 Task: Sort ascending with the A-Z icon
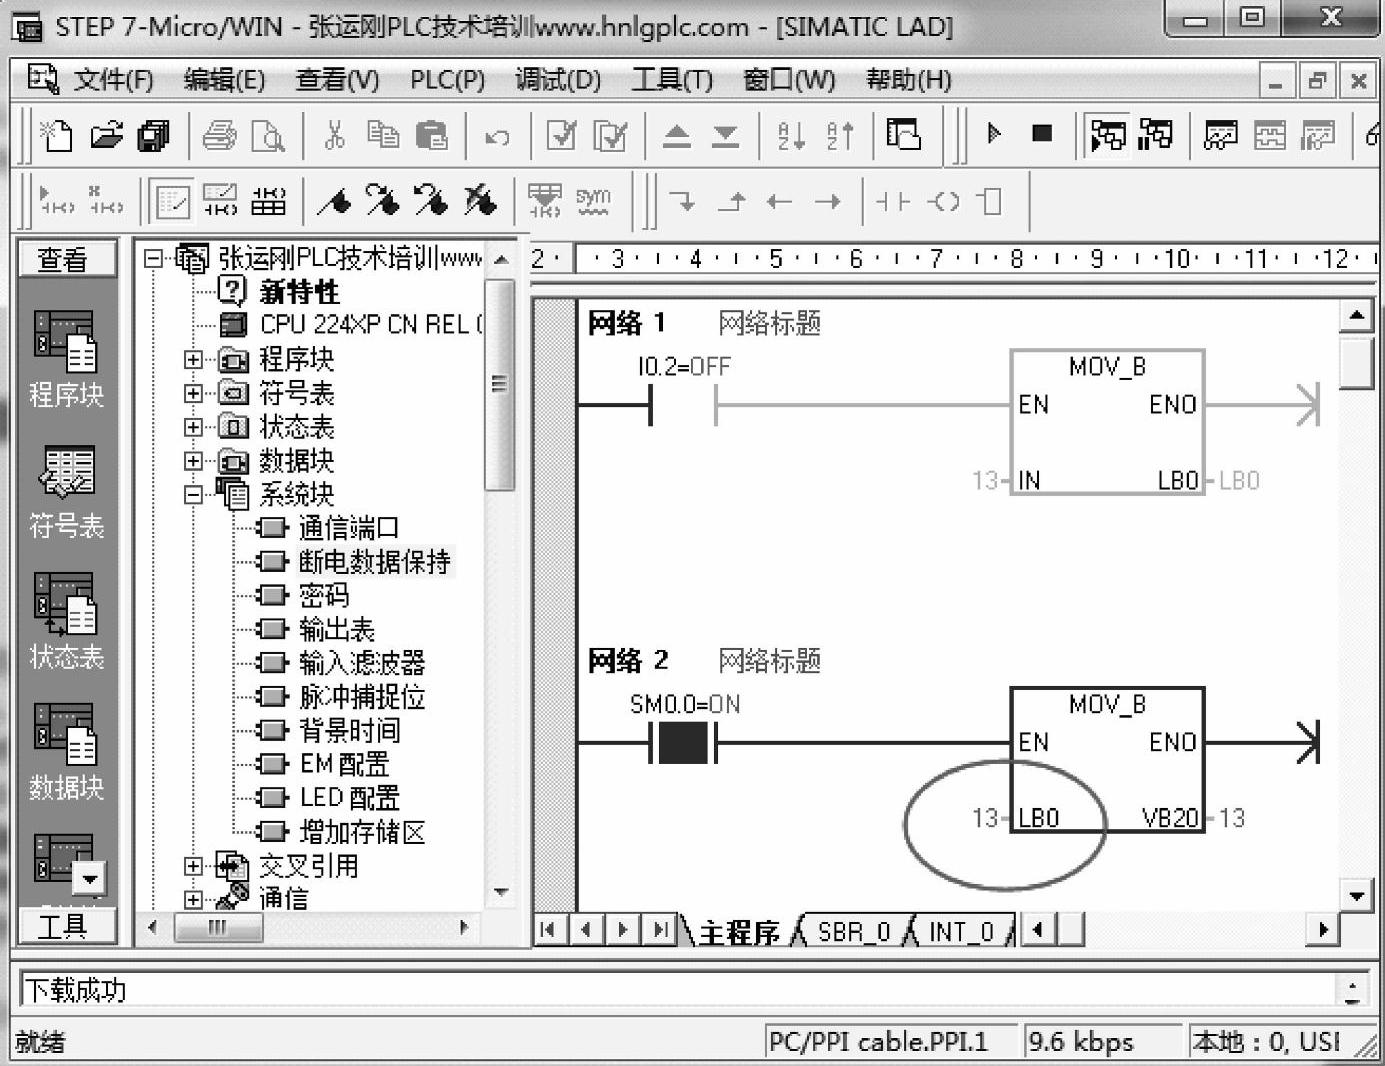(x=791, y=135)
